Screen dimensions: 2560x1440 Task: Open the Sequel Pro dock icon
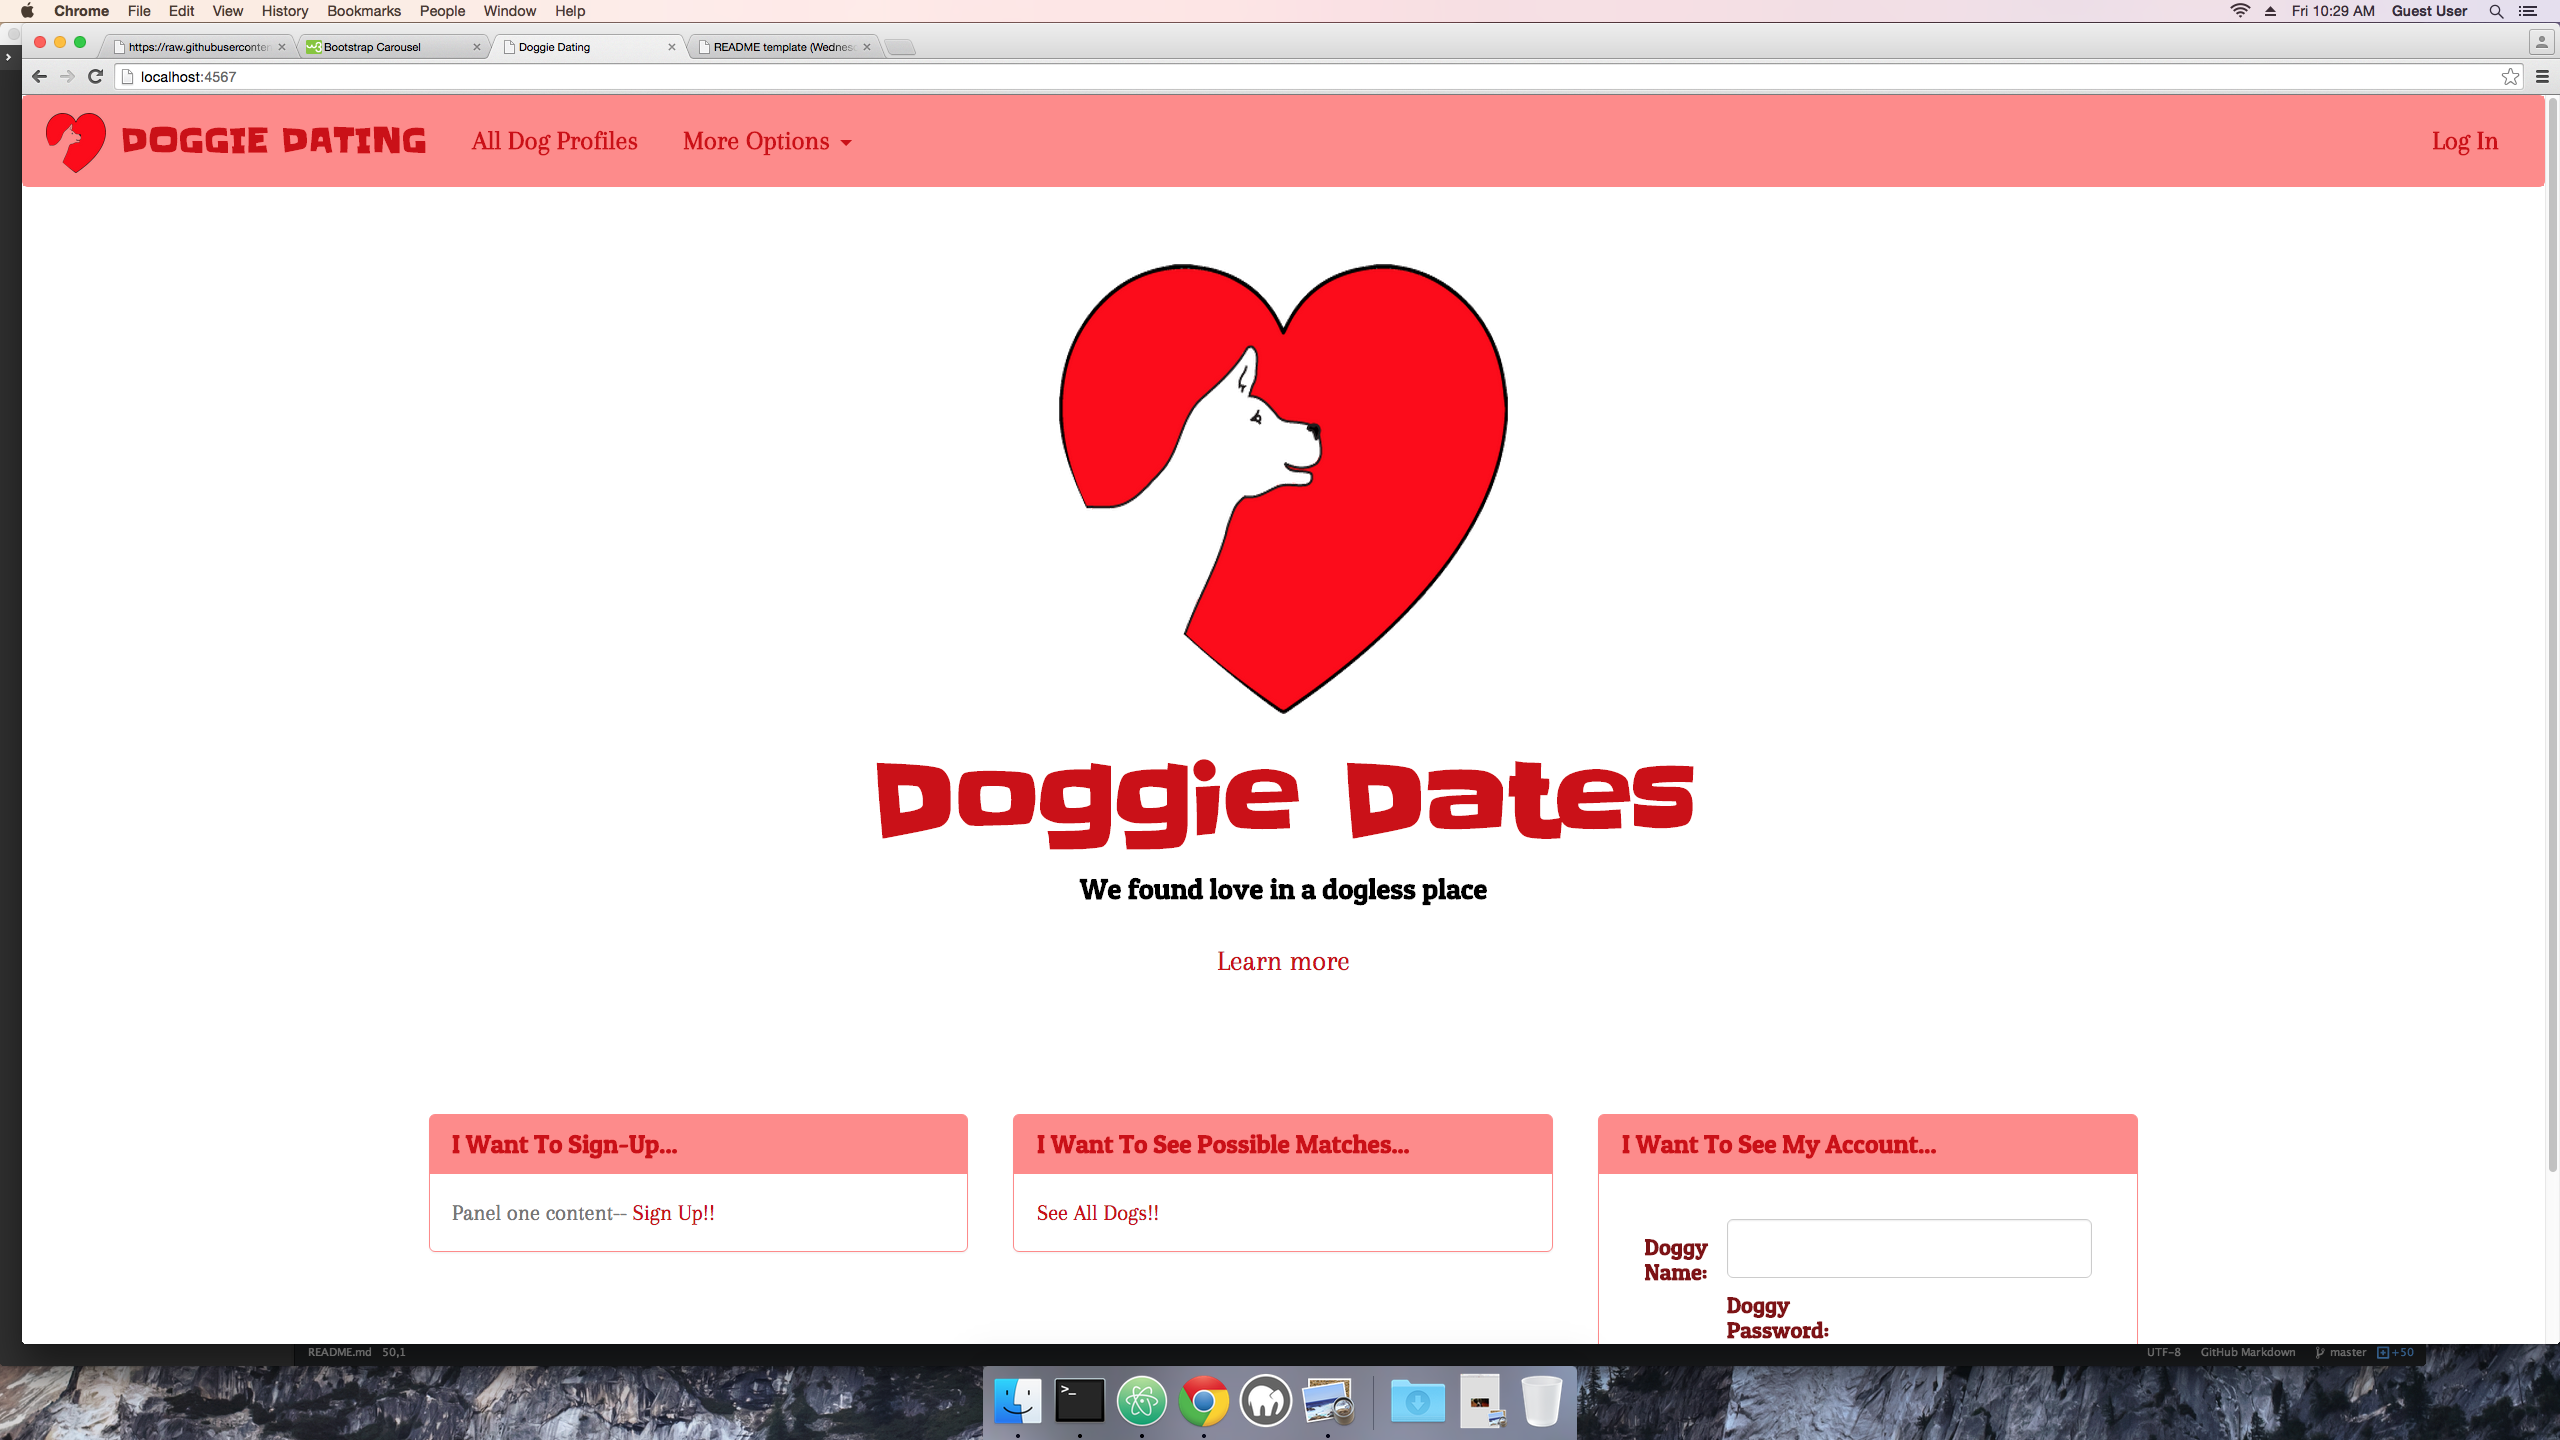tap(1266, 1401)
